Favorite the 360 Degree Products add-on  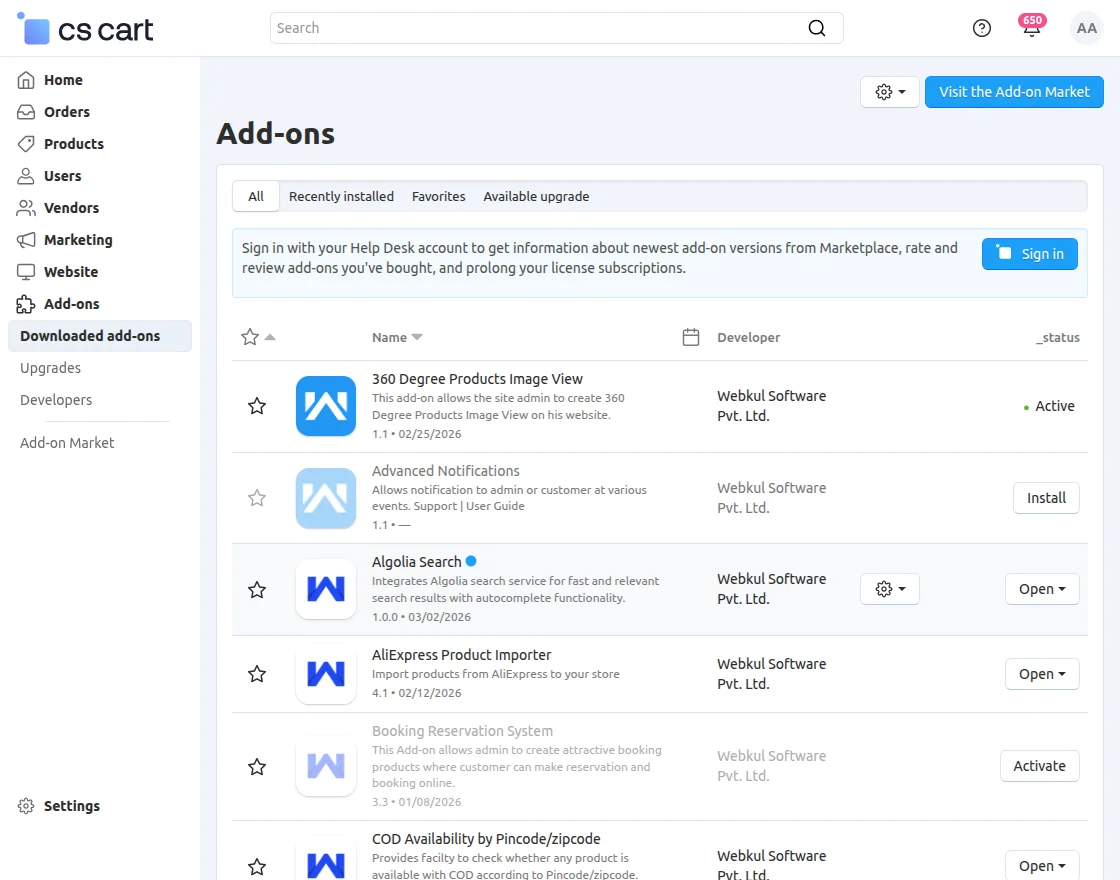(x=257, y=406)
